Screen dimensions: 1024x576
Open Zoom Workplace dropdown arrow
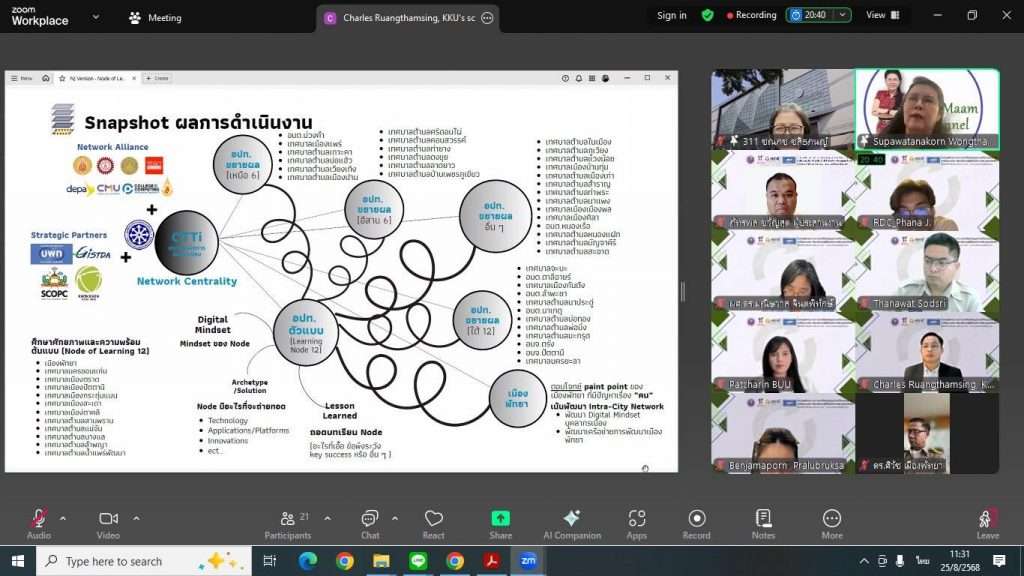(95, 17)
